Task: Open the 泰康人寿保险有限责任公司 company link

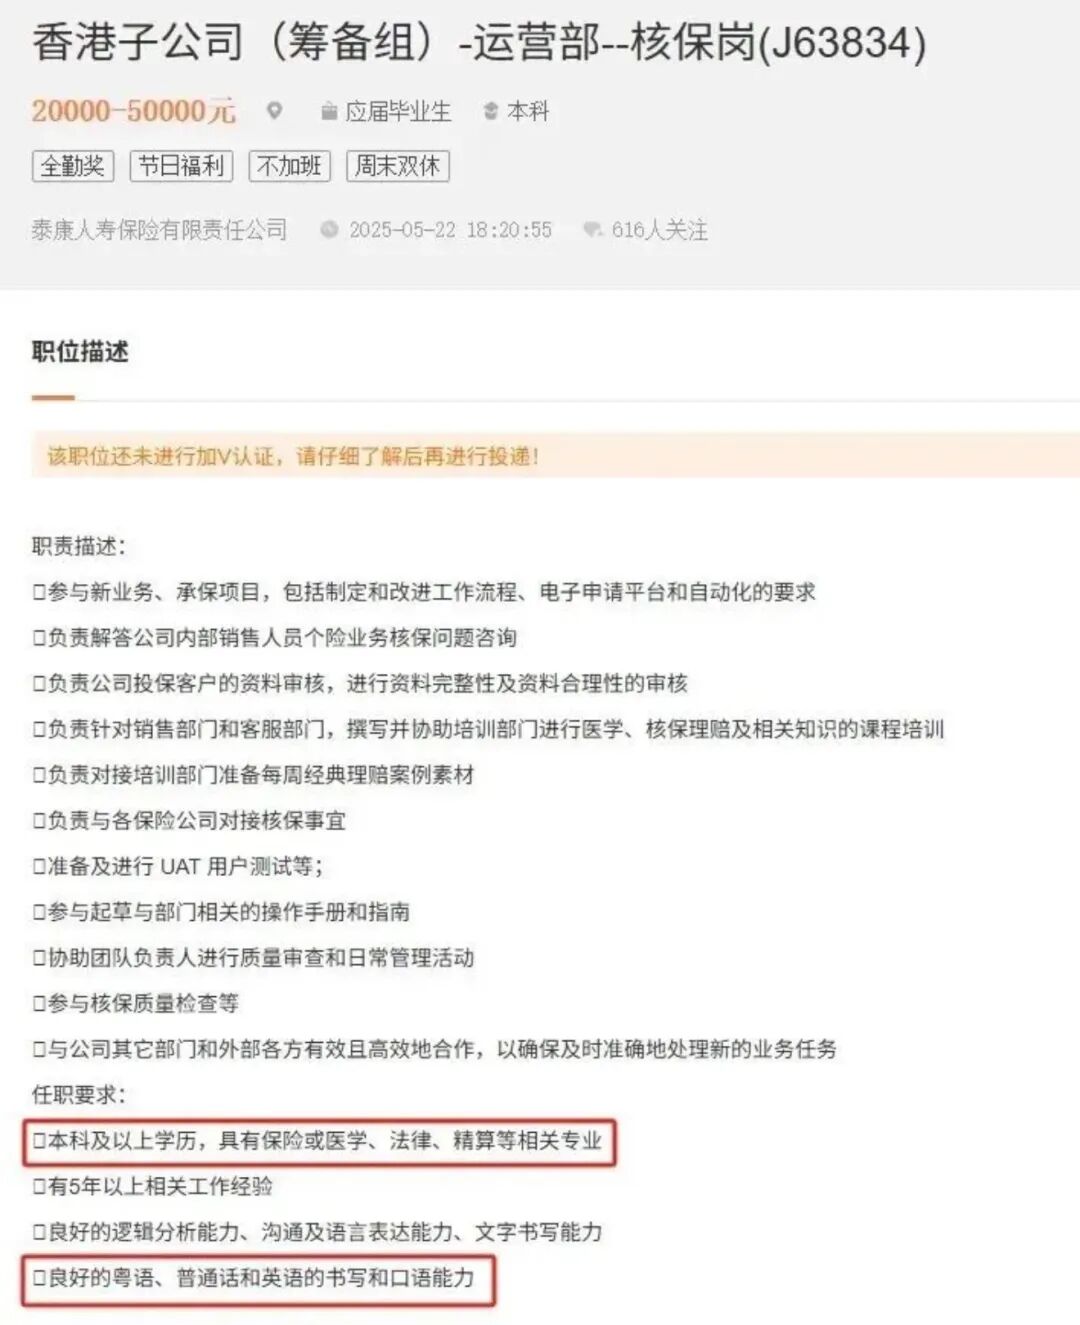Action: click(159, 229)
